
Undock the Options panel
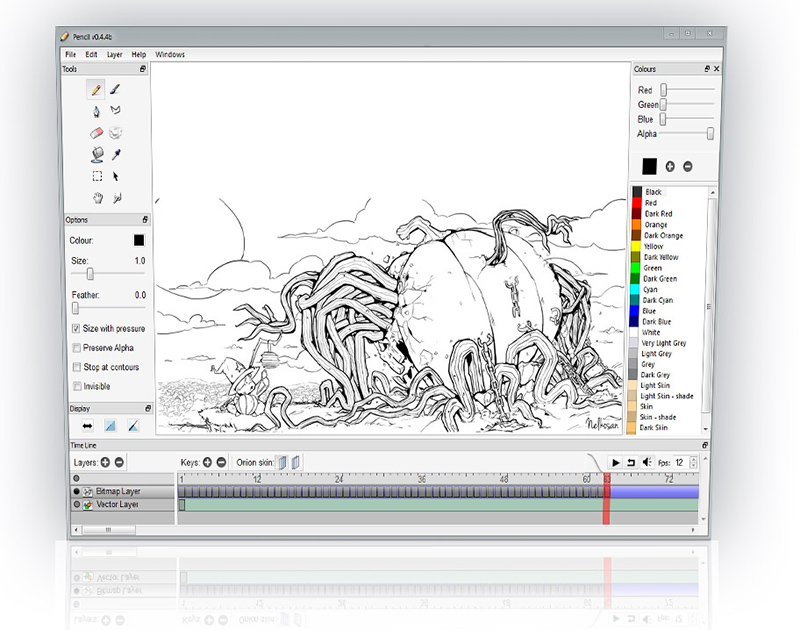(x=145, y=219)
